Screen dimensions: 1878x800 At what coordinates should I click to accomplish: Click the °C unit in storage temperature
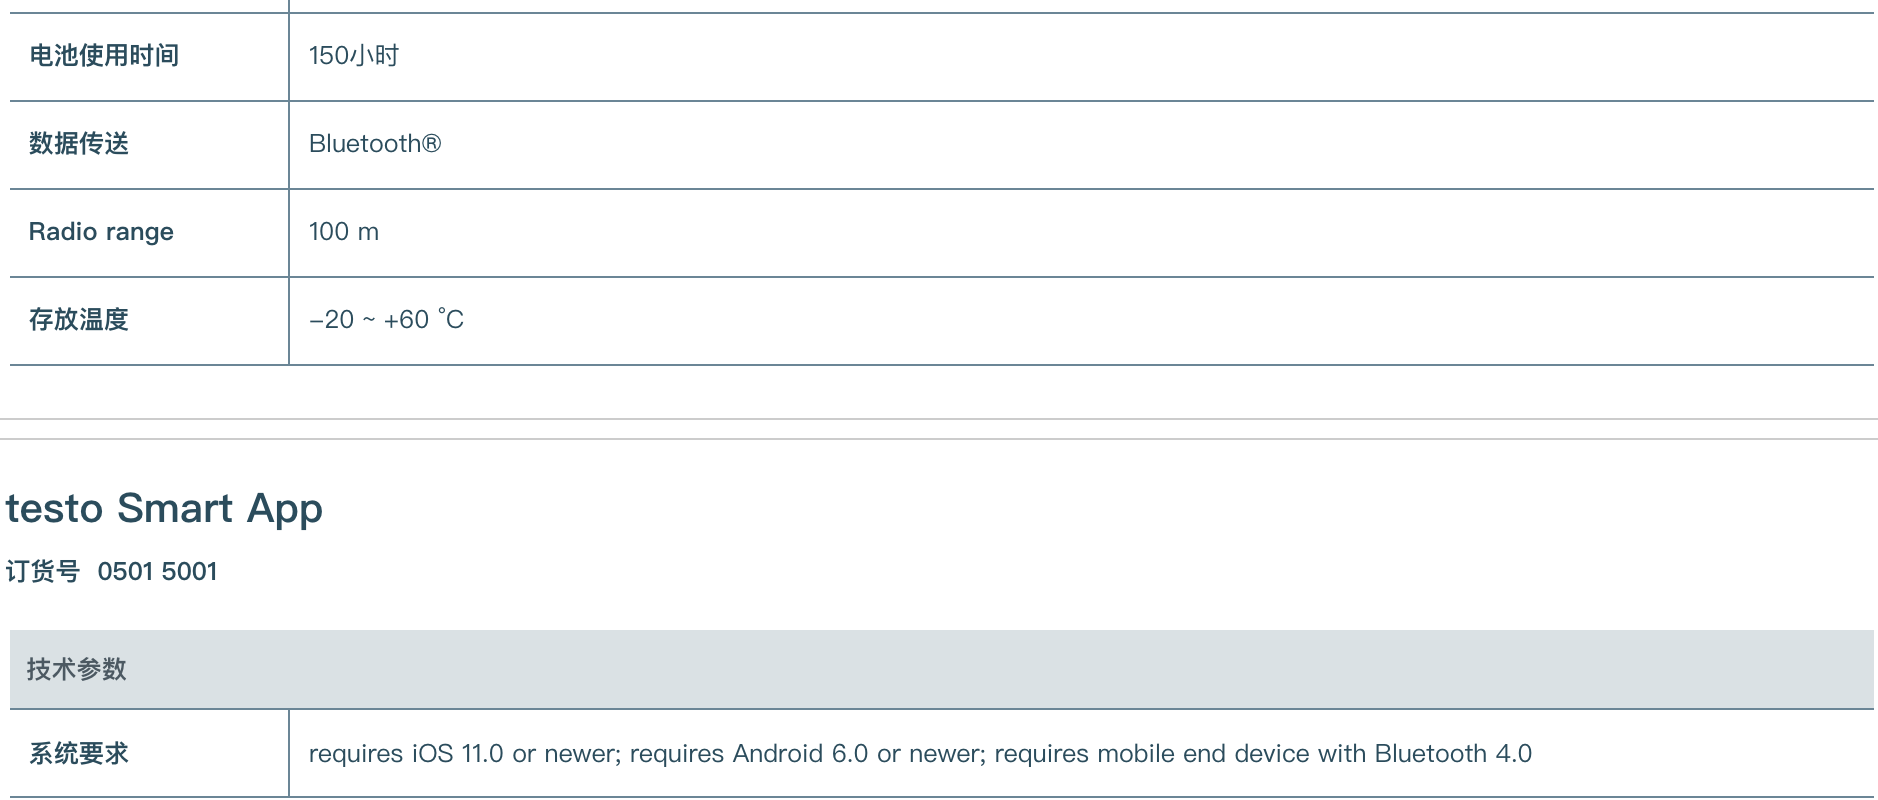coord(451,320)
